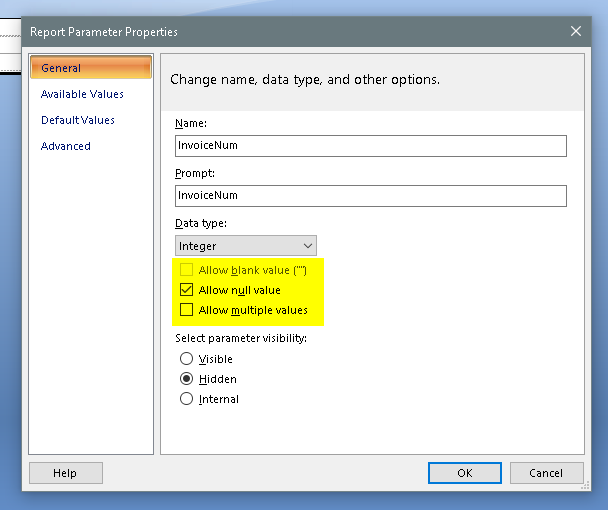Switch to the Default Values page
Image resolution: width=608 pixels, height=510 pixels.
[x=78, y=120]
